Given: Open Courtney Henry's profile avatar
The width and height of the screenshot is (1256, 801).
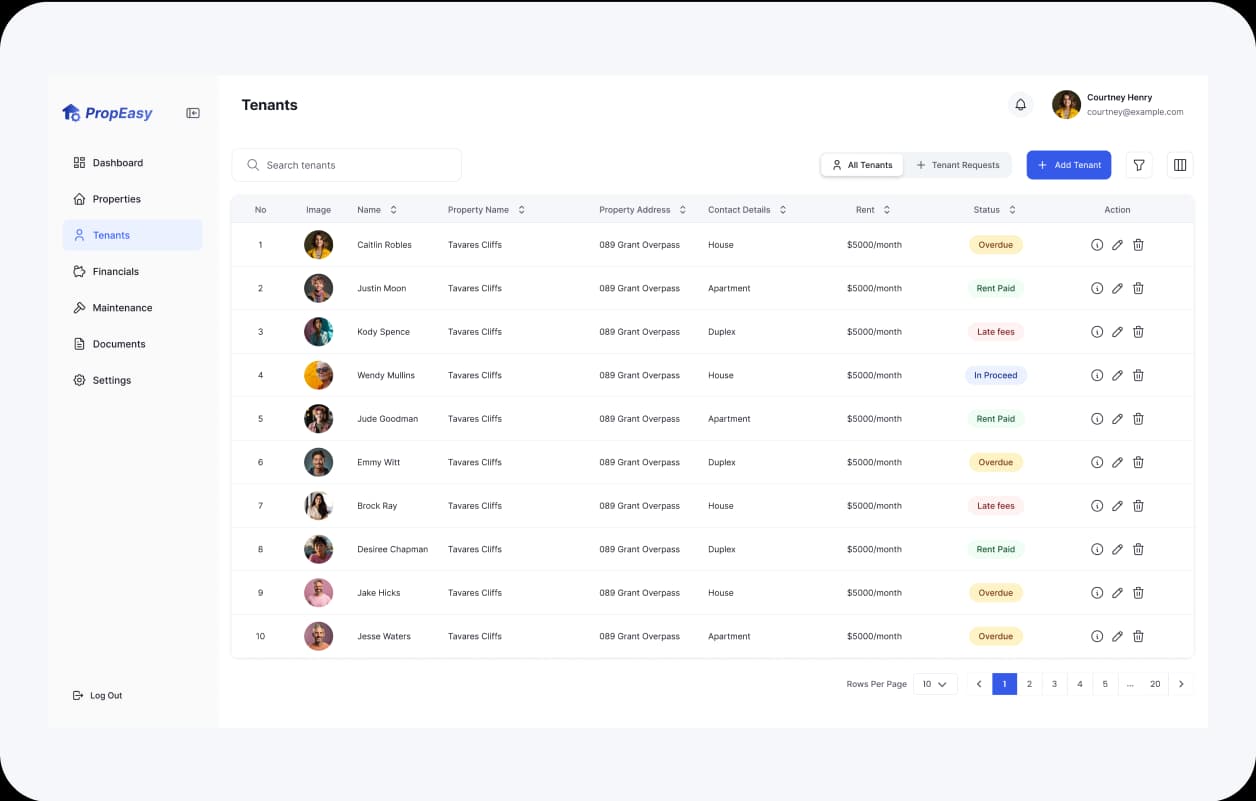Looking at the screenshot, I should (1066, 105).
